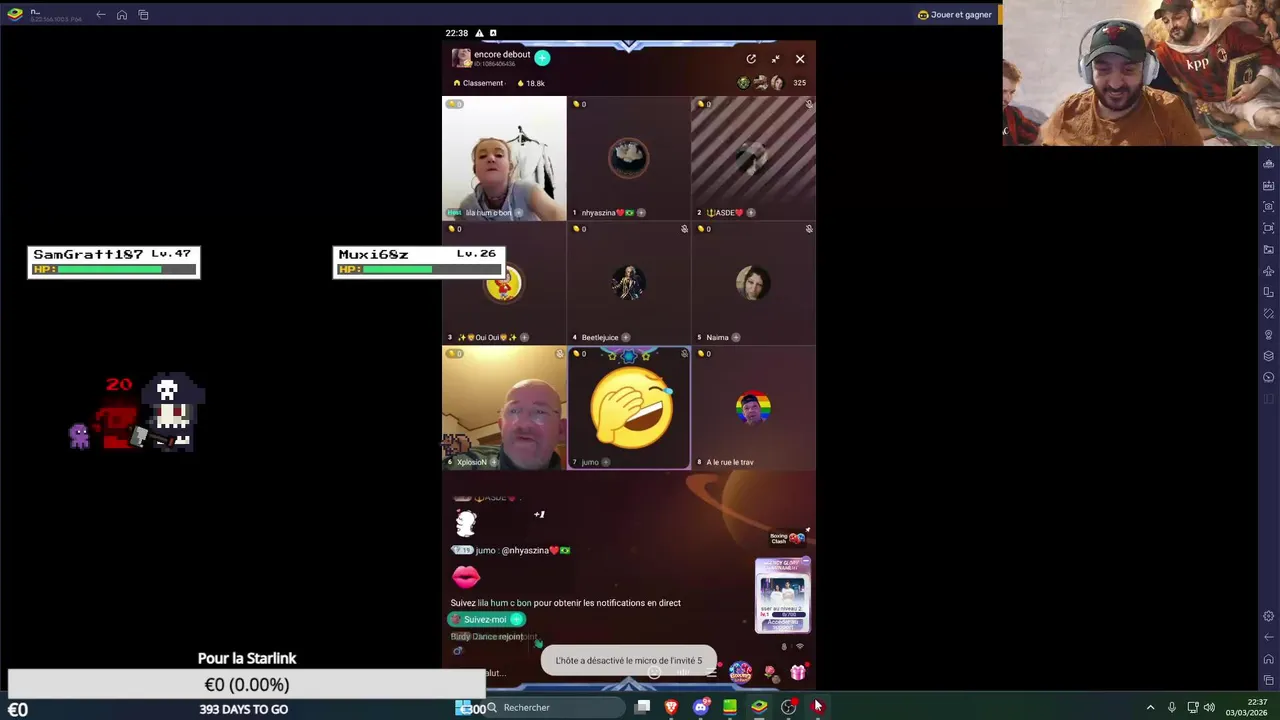Open OBS Studio from taskbar

[x=788, y=707]
